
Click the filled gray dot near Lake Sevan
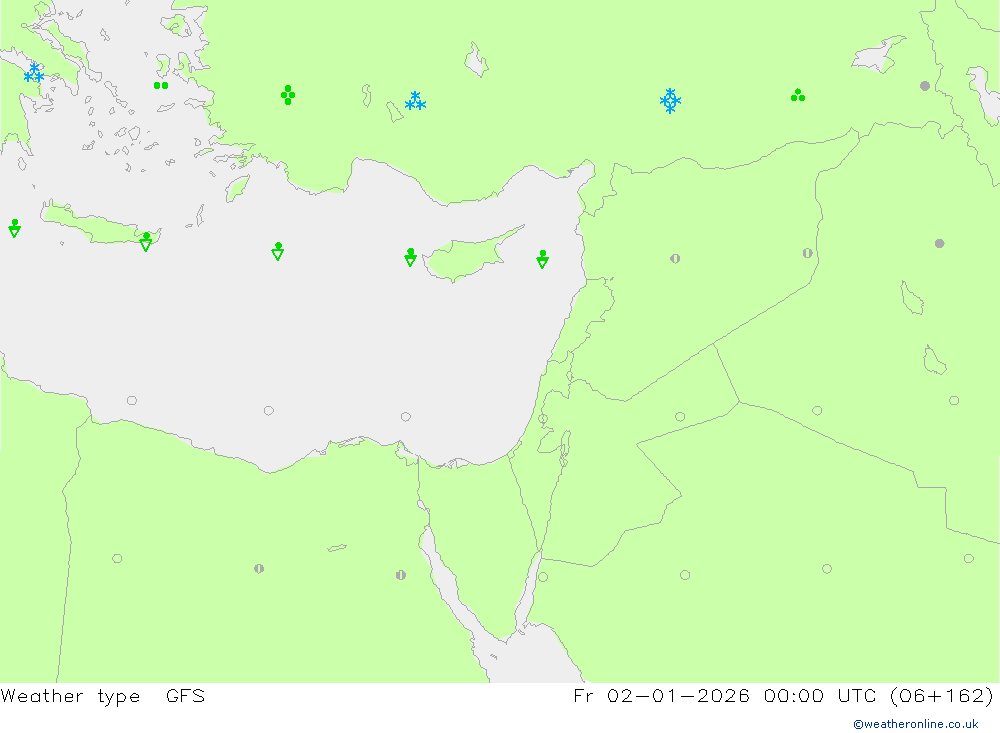coord(925,85)
